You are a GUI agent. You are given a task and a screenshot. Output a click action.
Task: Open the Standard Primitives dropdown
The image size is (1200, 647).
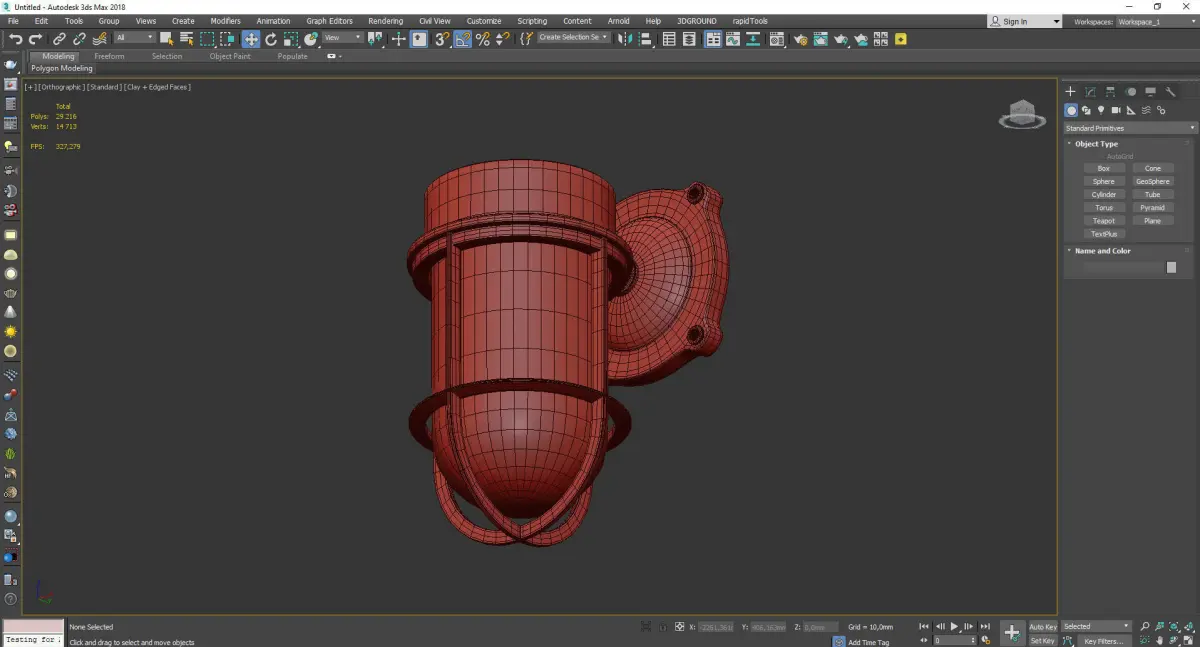pyautogui.click(x=1130, y=128)
